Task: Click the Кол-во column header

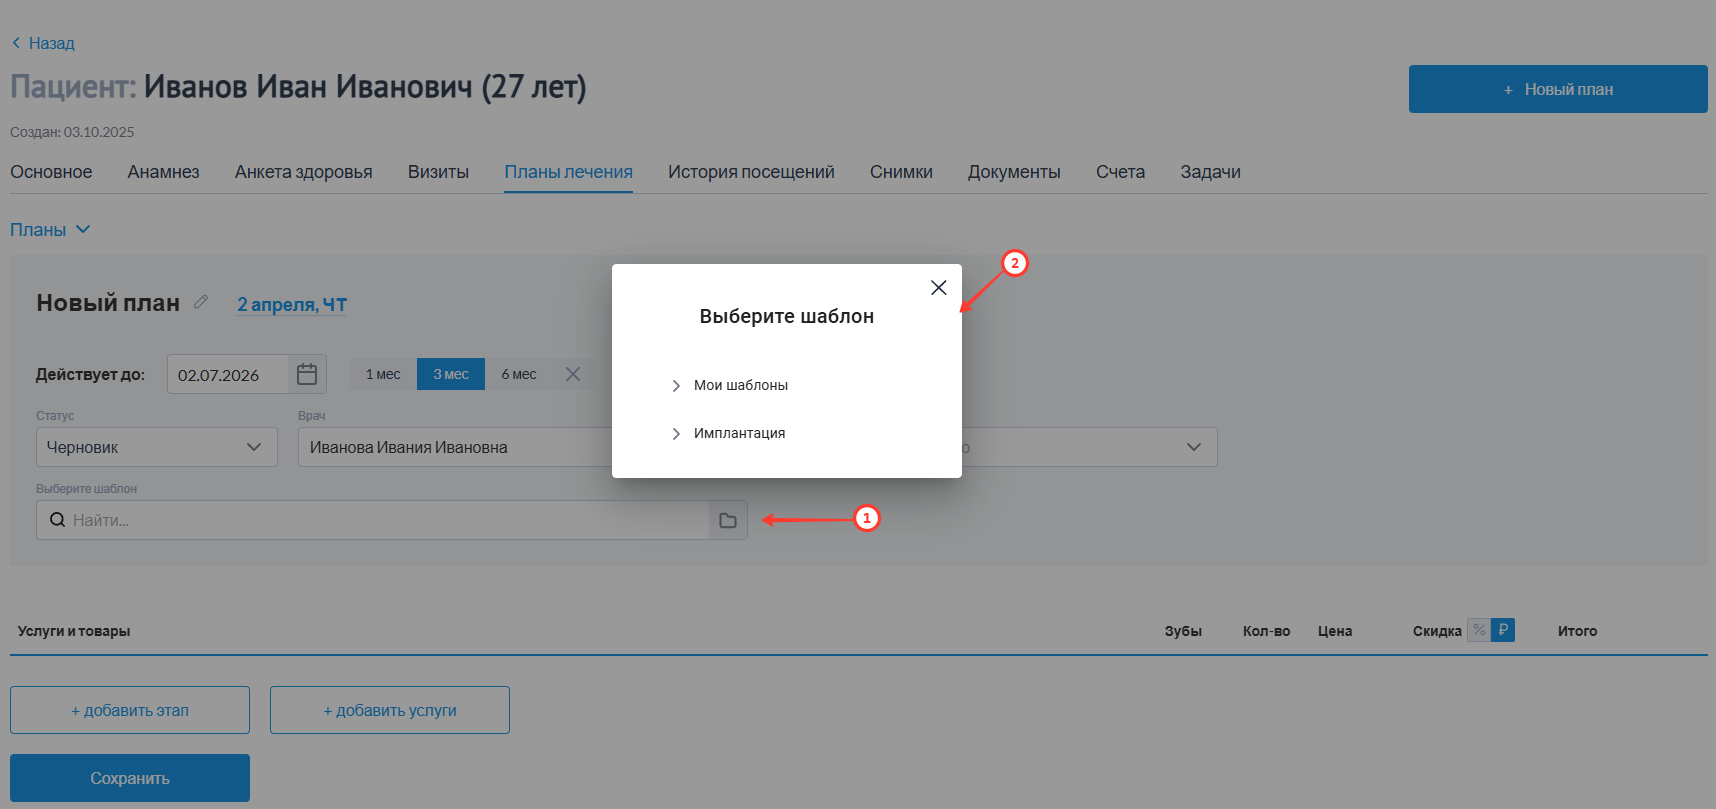Action: (1266, 631)
